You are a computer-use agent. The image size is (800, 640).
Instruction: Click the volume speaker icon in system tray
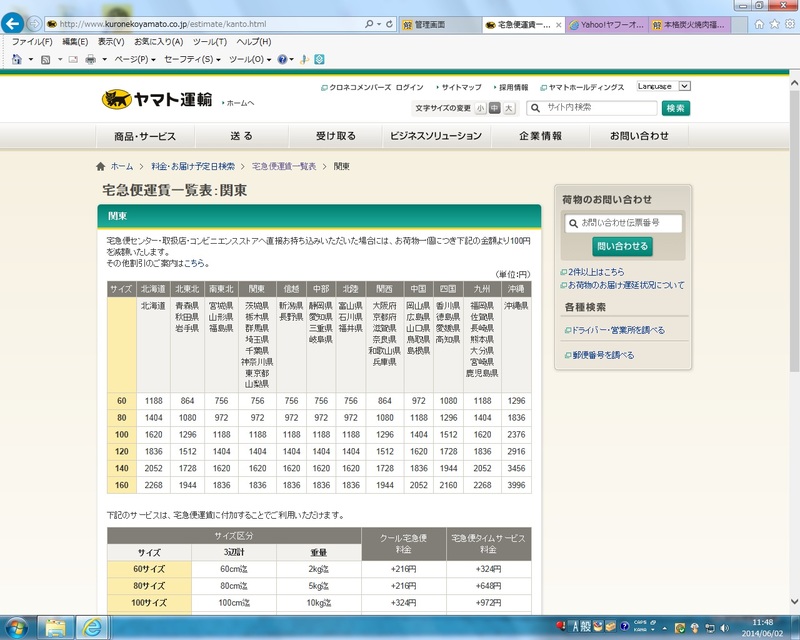[x=724, y=628]
